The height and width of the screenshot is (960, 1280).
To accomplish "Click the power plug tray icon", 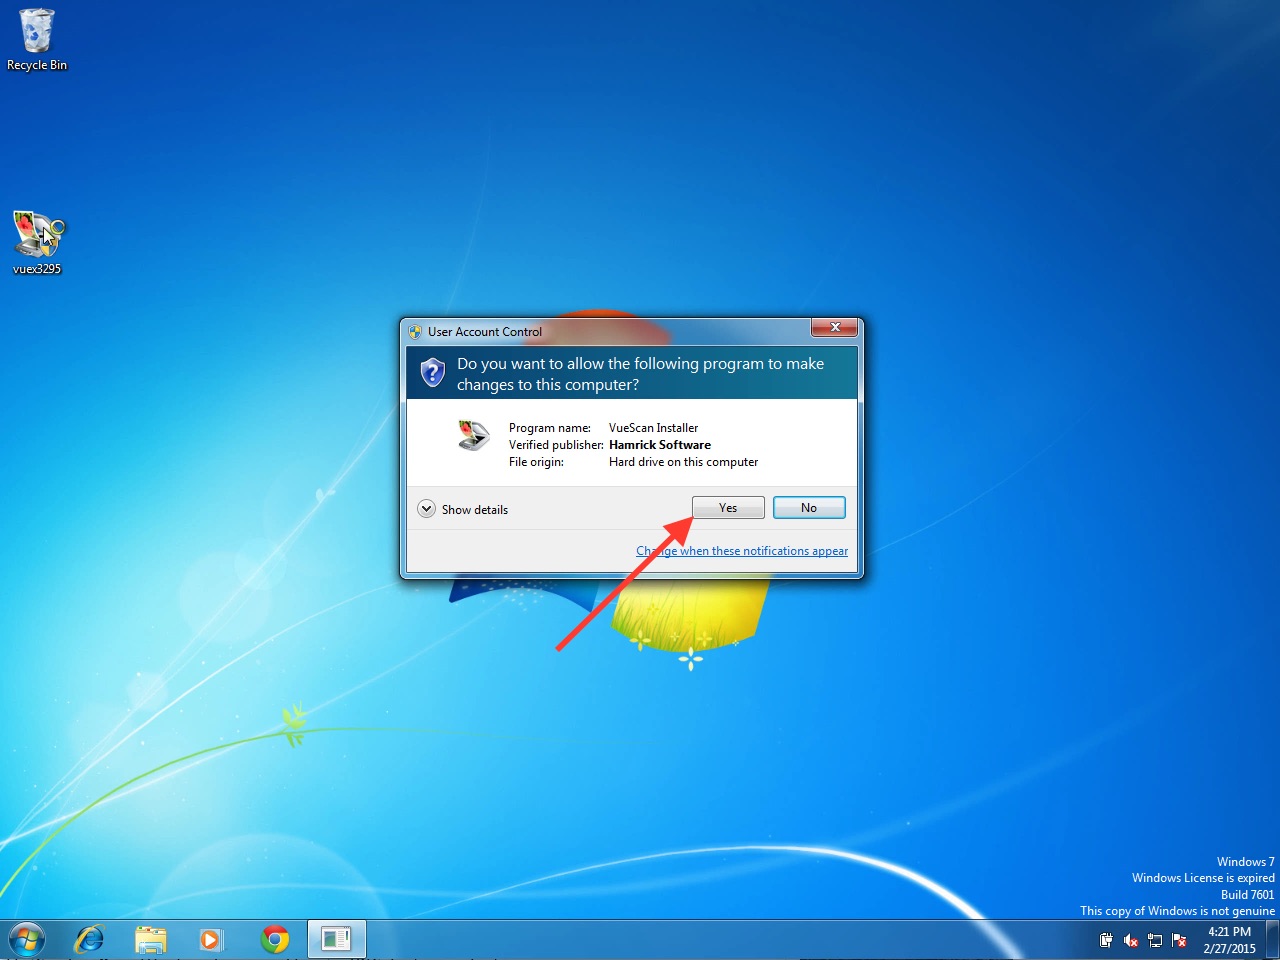I will pos(1106,940).
